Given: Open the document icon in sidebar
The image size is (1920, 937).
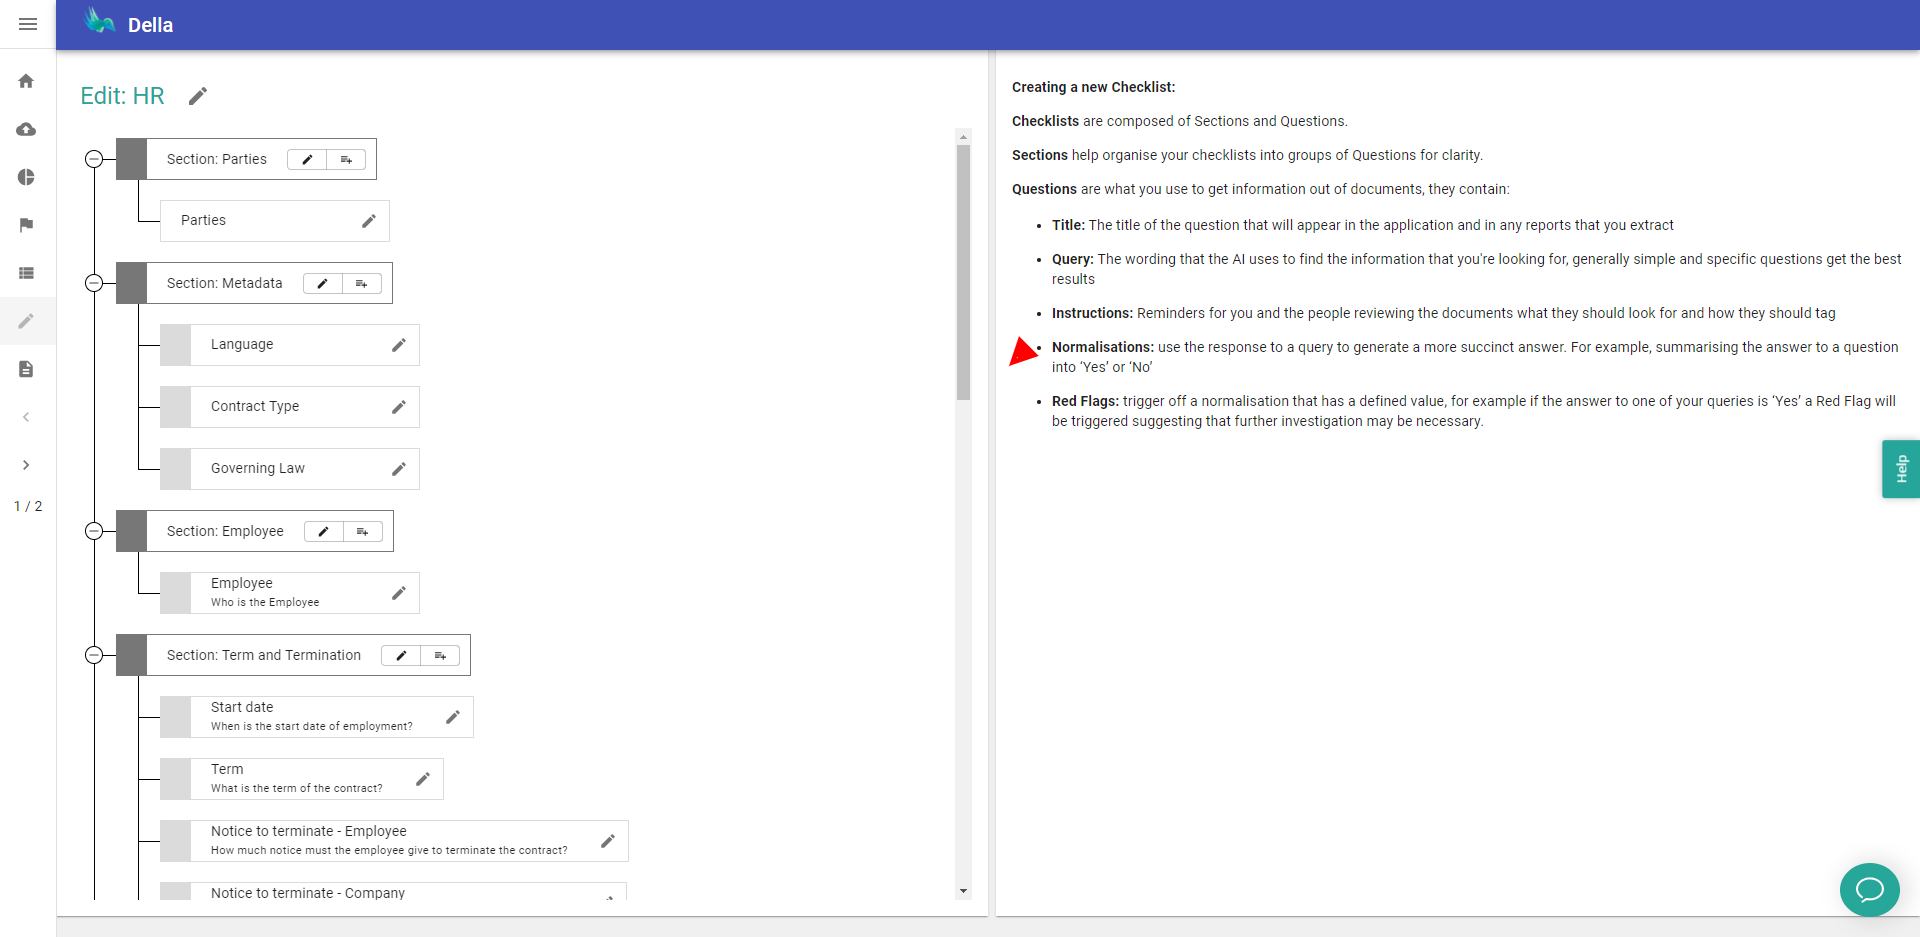Looking at the screenshot, I should [26, 369].
